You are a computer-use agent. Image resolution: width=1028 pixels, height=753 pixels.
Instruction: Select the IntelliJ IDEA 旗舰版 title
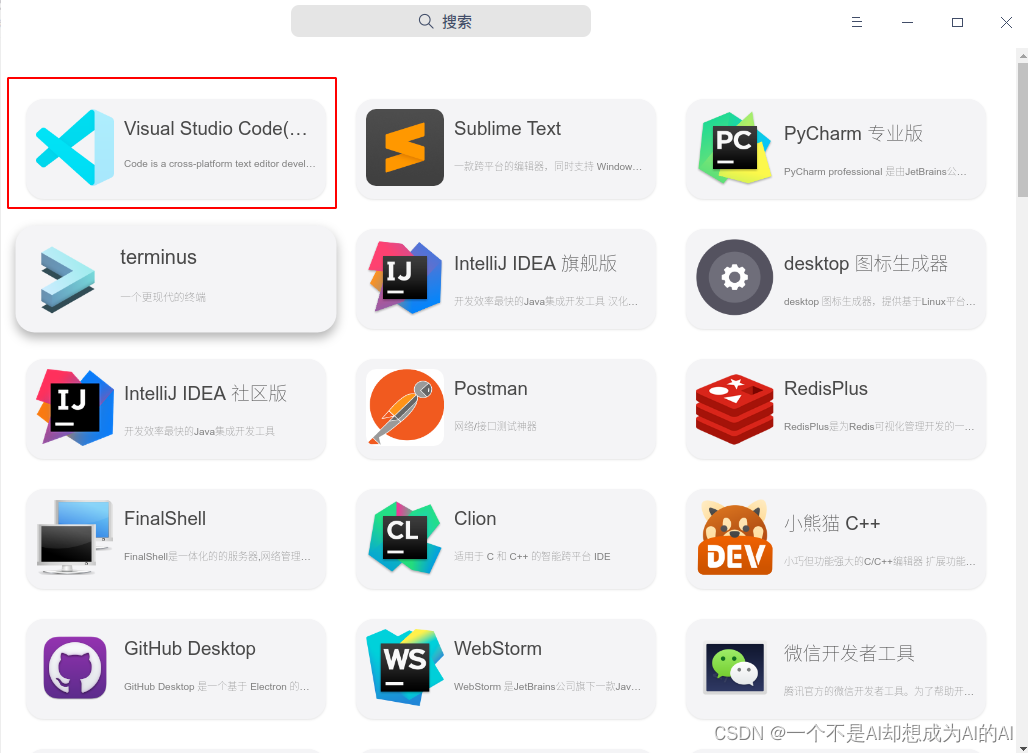tap(535, 263)
